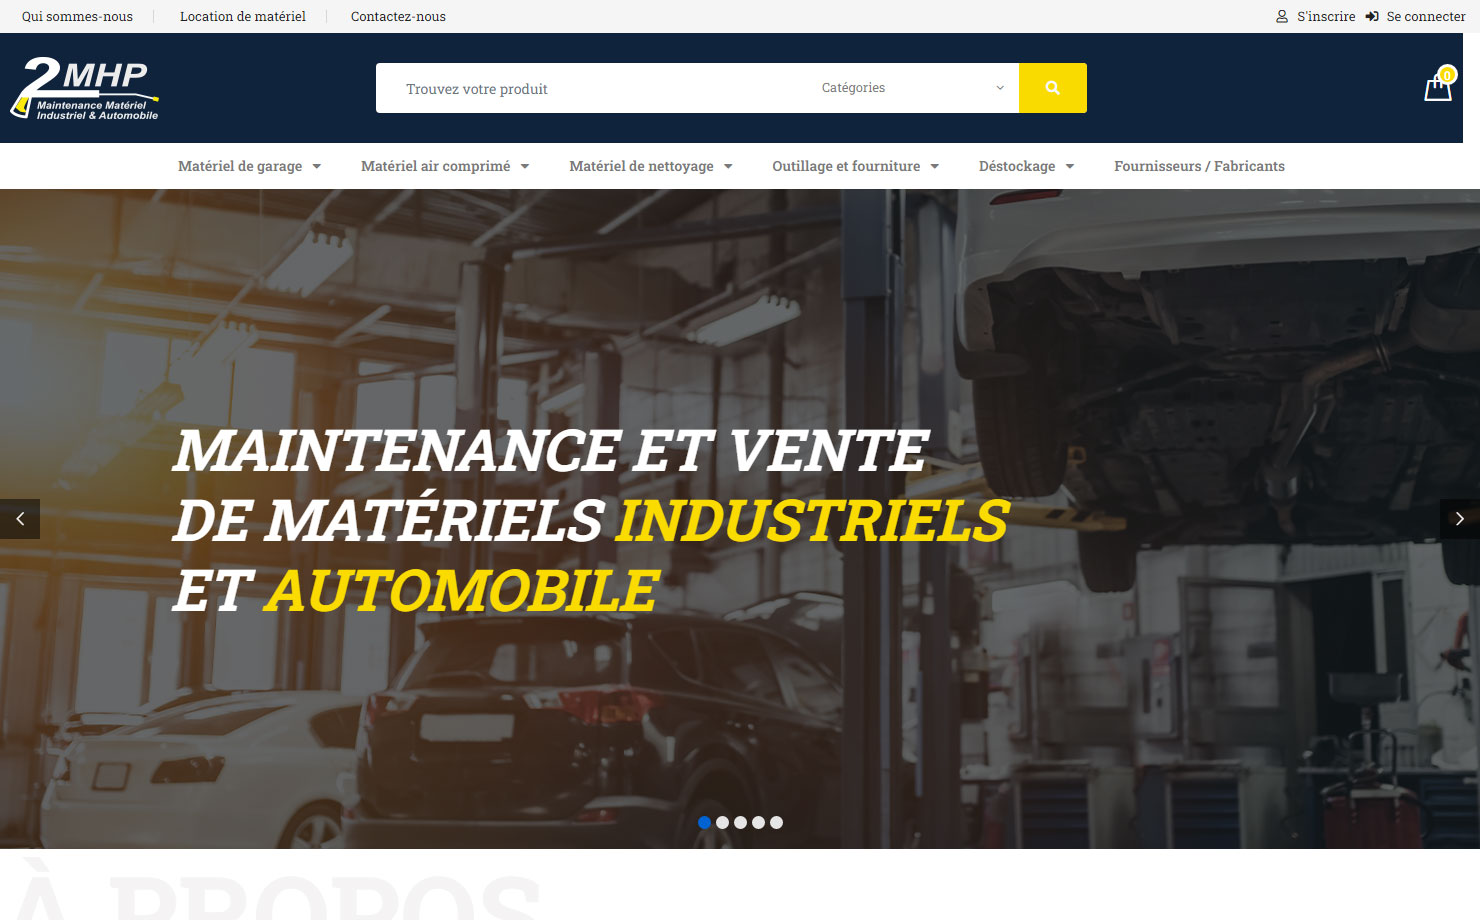The image size is (1480, 920).
Task: Open the shopping cart icon
Action: (1438, 89)
